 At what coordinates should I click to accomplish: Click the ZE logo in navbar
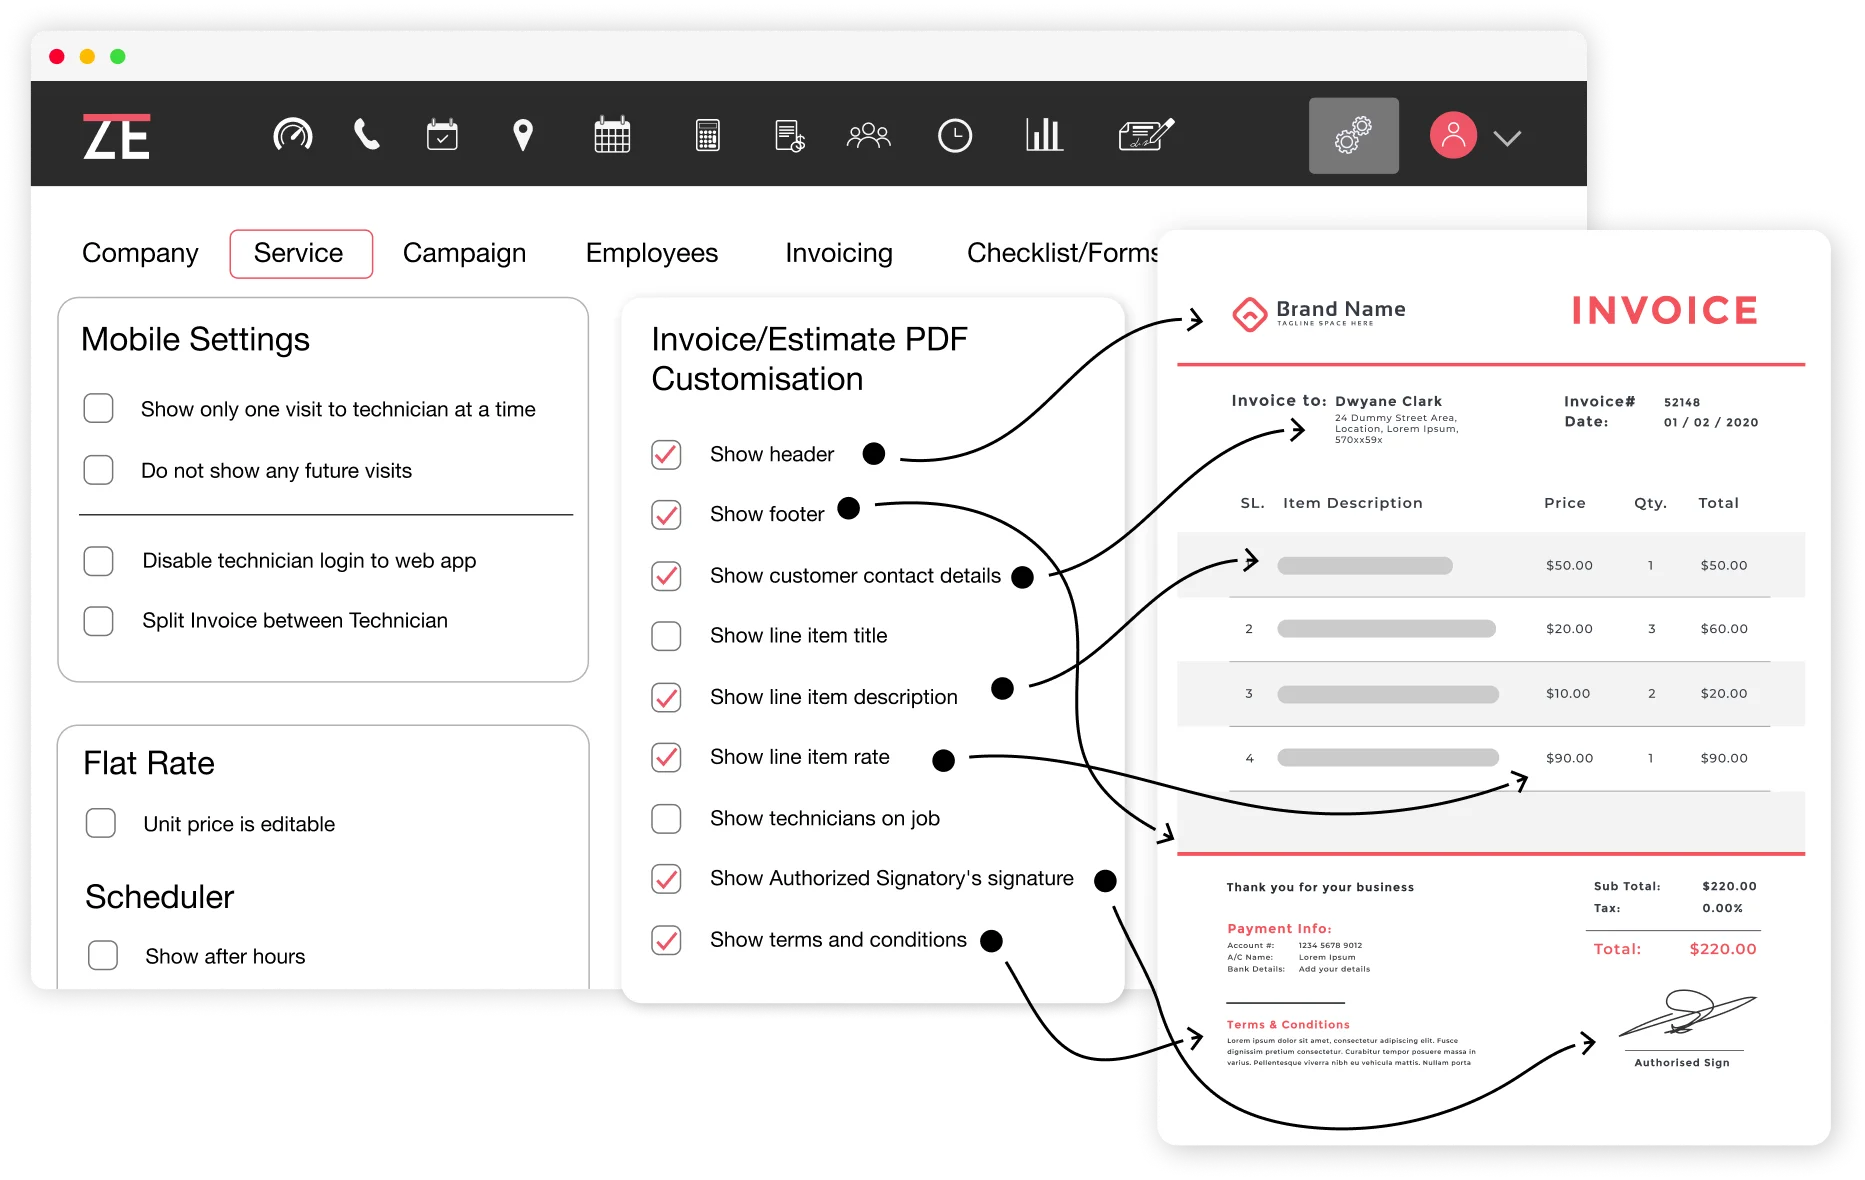pos(116,136)
